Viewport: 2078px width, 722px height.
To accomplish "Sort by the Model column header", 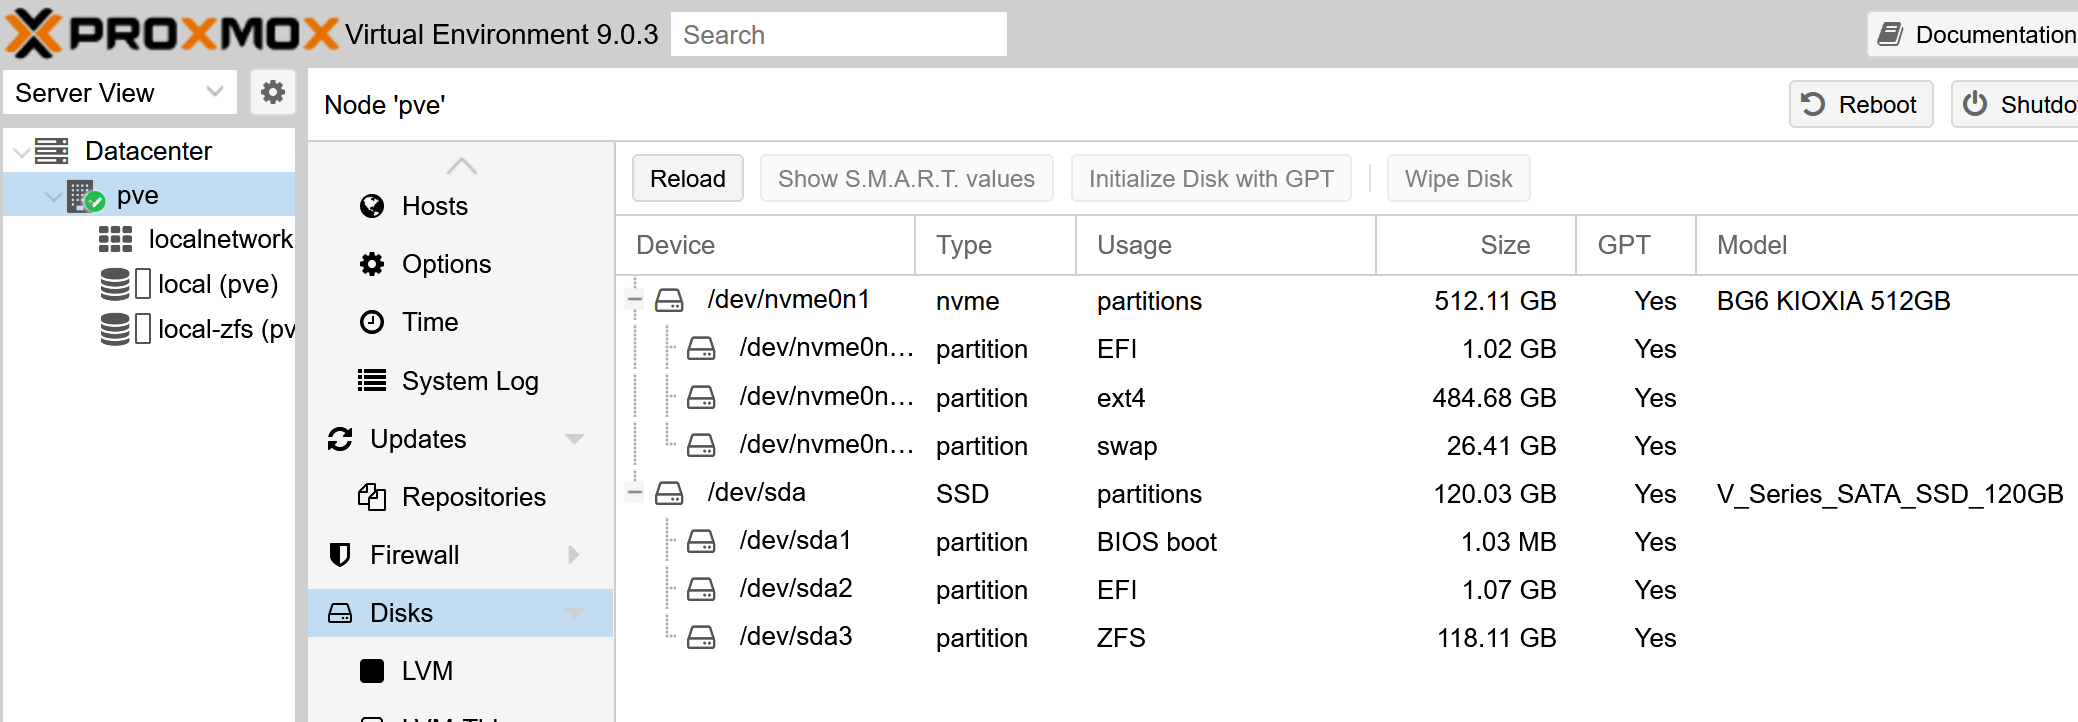I will click(1887, 245).
